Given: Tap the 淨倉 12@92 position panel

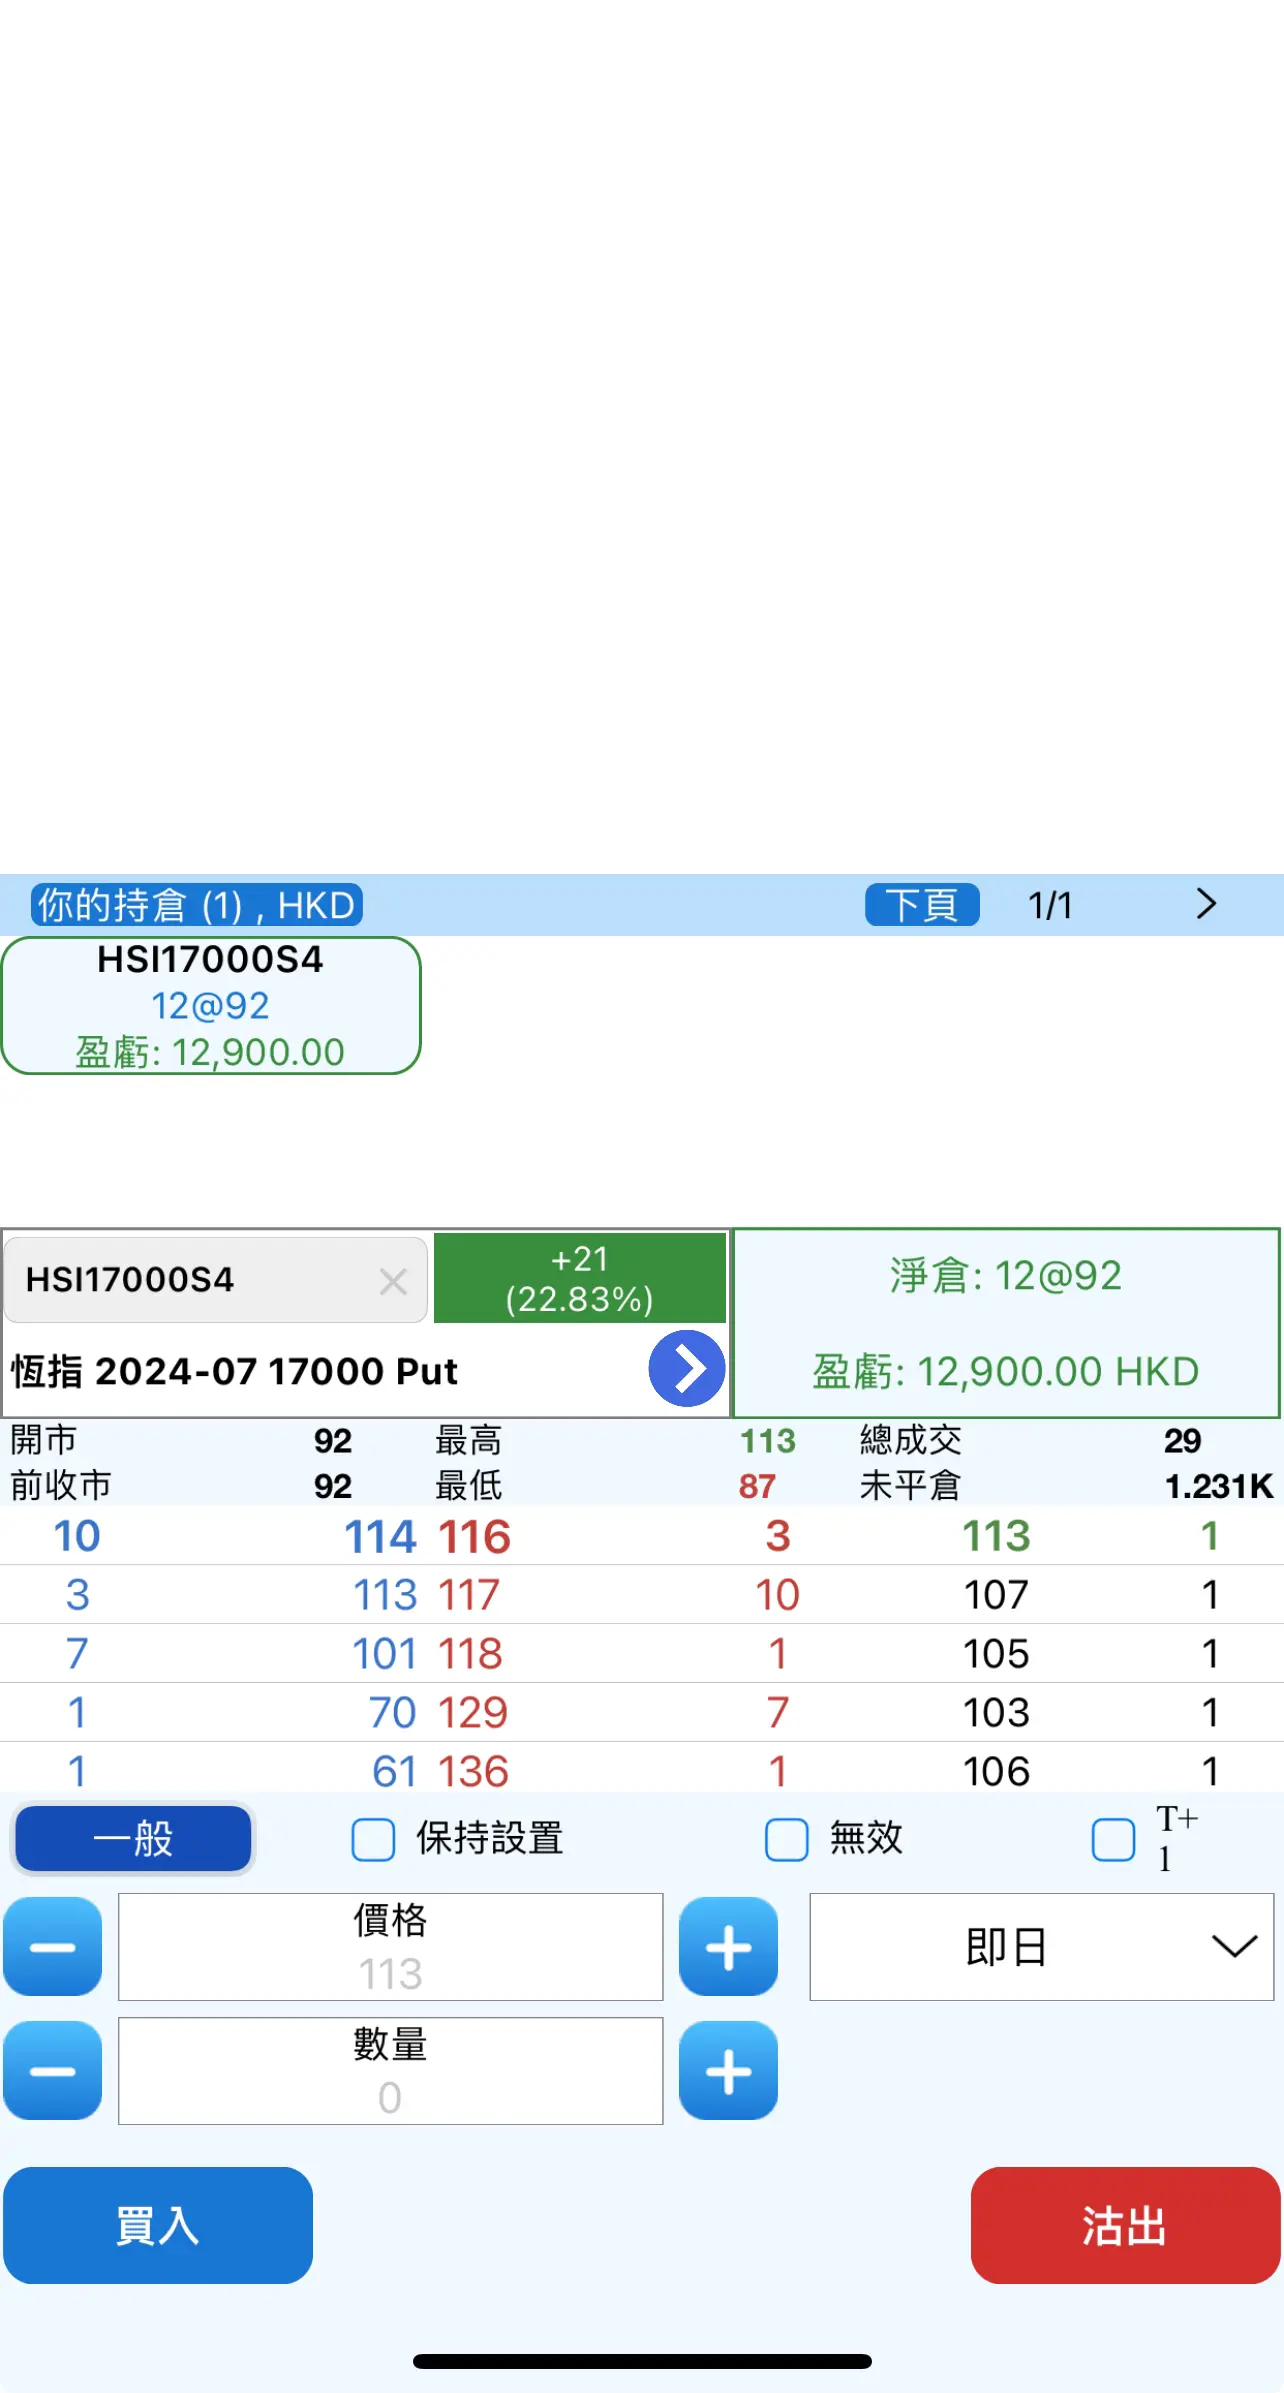Looking at the screenshot, I should point(1006,1322).
